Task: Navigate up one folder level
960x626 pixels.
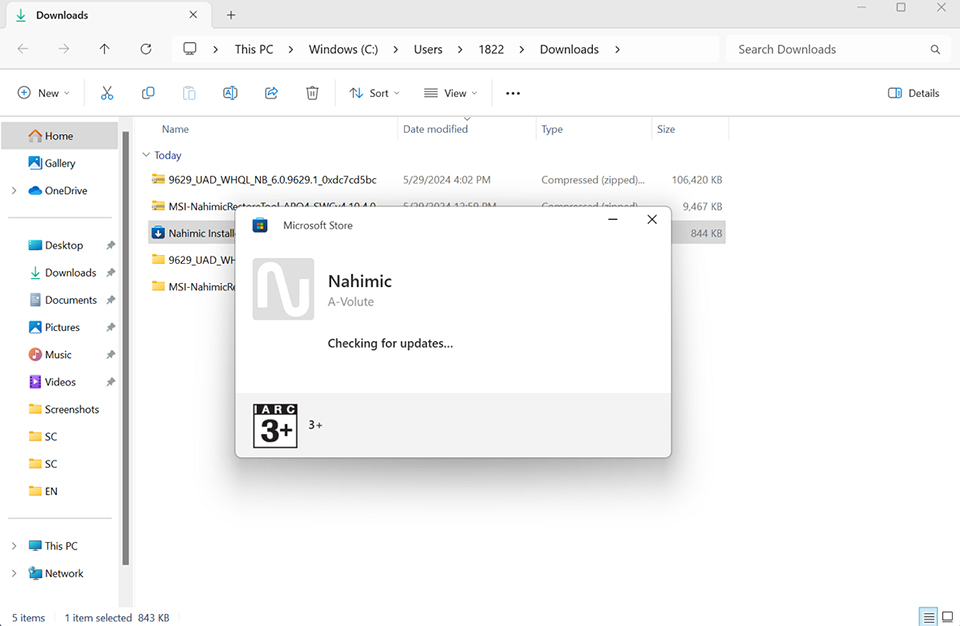Action: (x=105, y=49)
